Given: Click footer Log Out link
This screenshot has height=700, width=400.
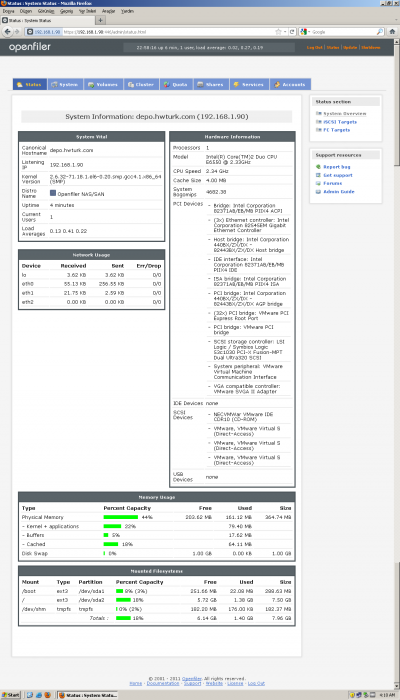Looking at the screenshot, I should coord(256,683).
